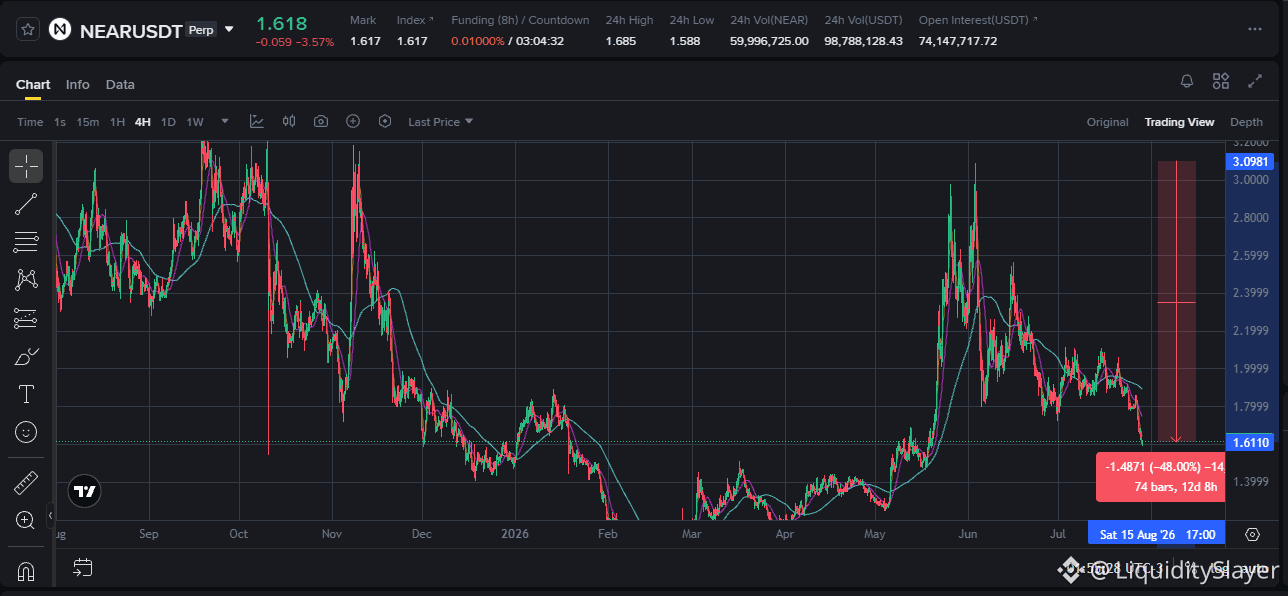Take a chart snapshot with camera icon
The image size is (1288, 596).
point(321,121)
